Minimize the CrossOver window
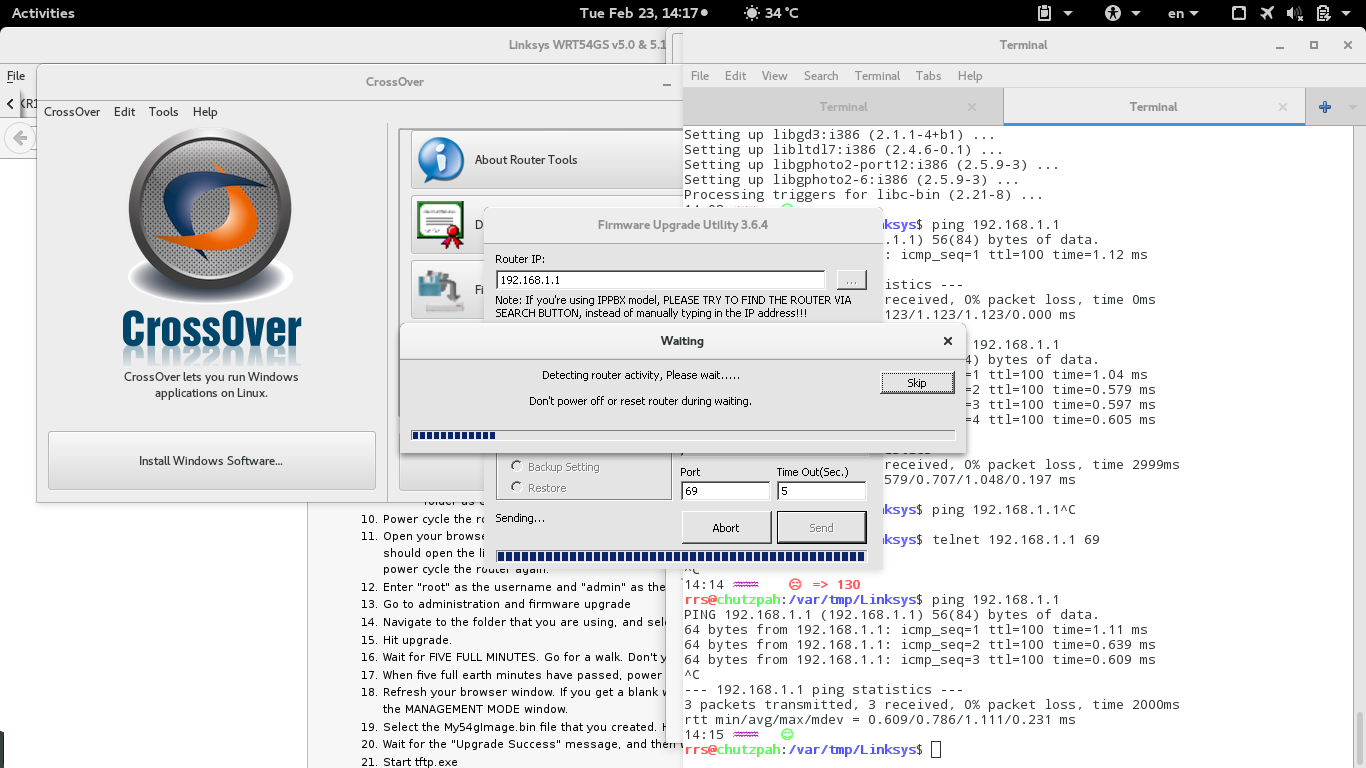This screenshot has height=768, width=1366. click(x=667, y=83)
